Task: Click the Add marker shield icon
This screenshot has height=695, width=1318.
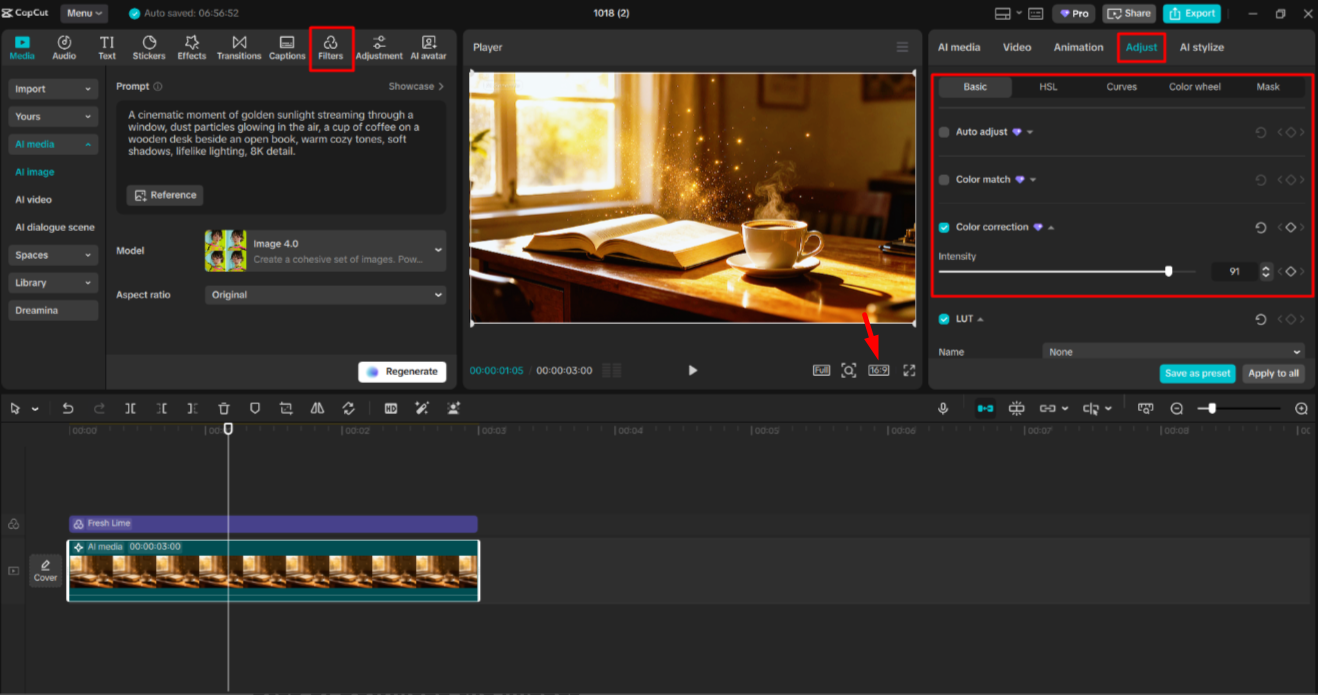Action: point(255,408)
